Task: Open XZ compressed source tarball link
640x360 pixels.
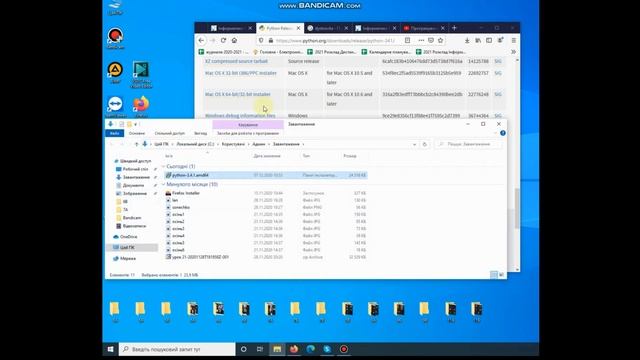Action: 236,61
